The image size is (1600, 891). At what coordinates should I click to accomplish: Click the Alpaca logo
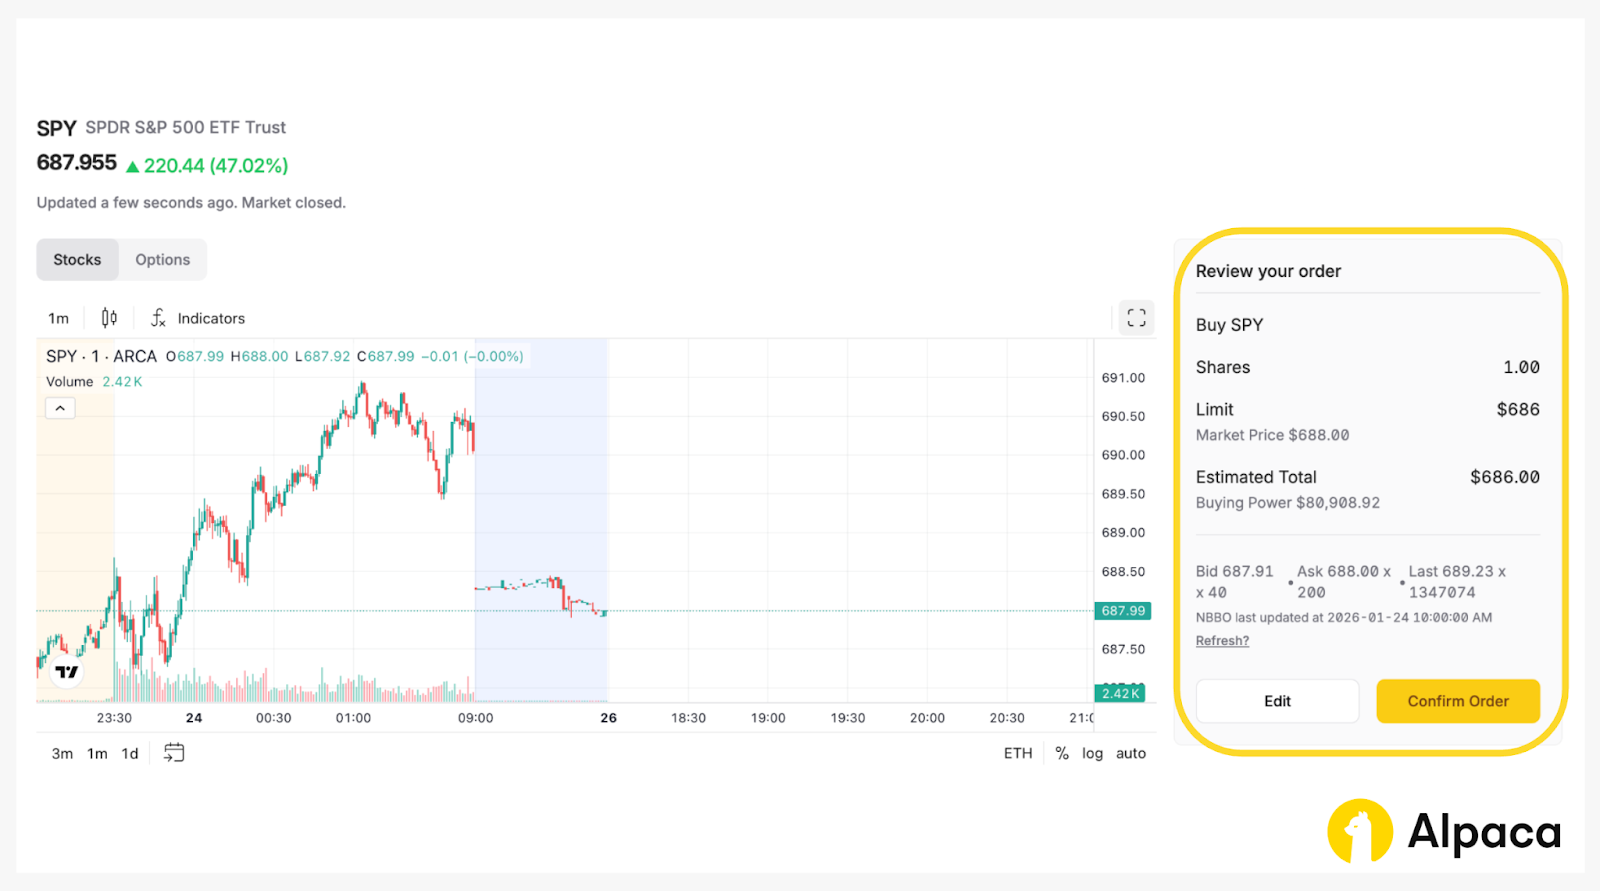click(1444, 831)
